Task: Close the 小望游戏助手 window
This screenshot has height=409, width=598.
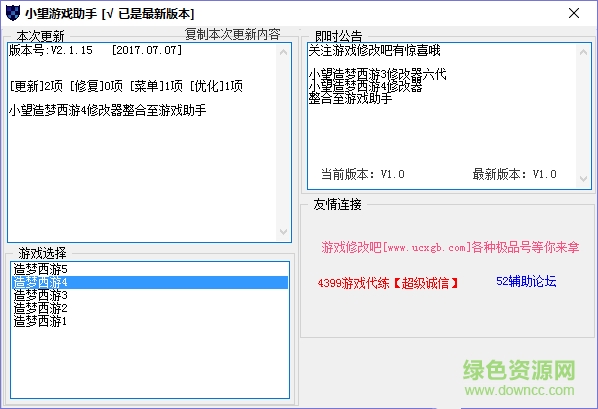Action: pyautogui.click(x=574, y=13)
